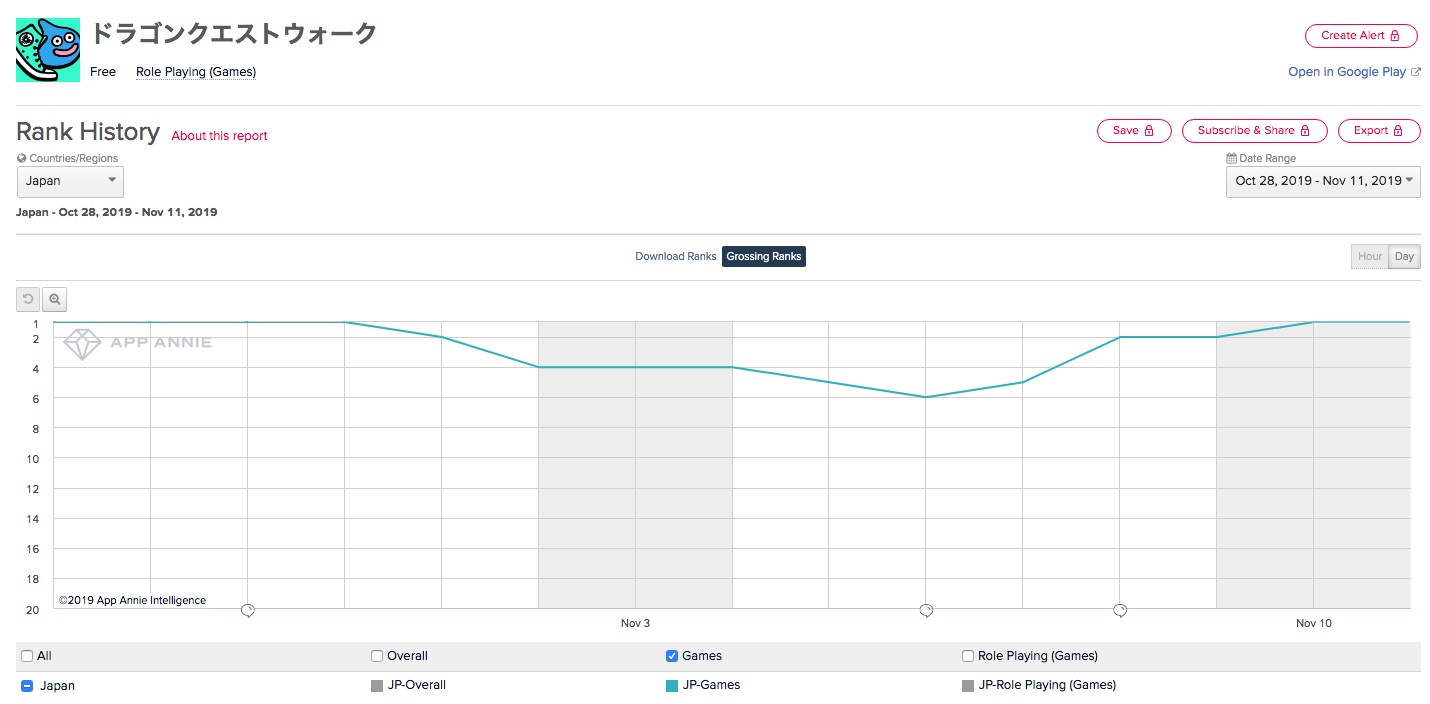This screenshot has width=1430, height=704.
Task: Click the gray JP-Overall color swatch
Action: (x=377, y=686)
